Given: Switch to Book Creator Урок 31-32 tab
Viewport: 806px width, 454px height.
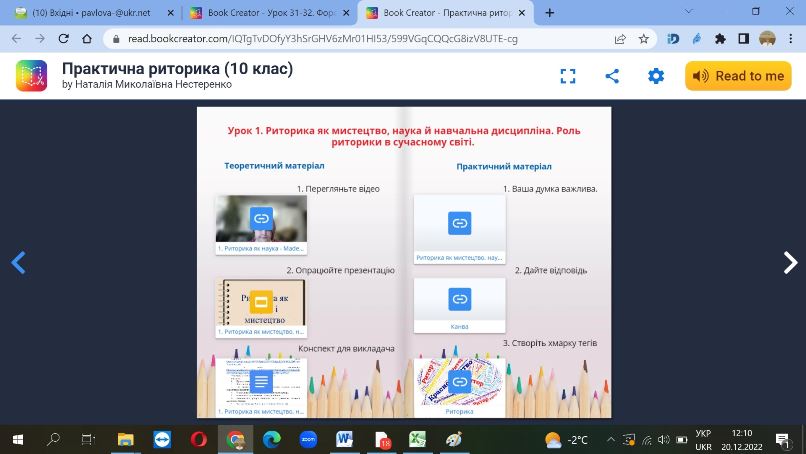Looking at the screenshot, I should pos(270,13).
